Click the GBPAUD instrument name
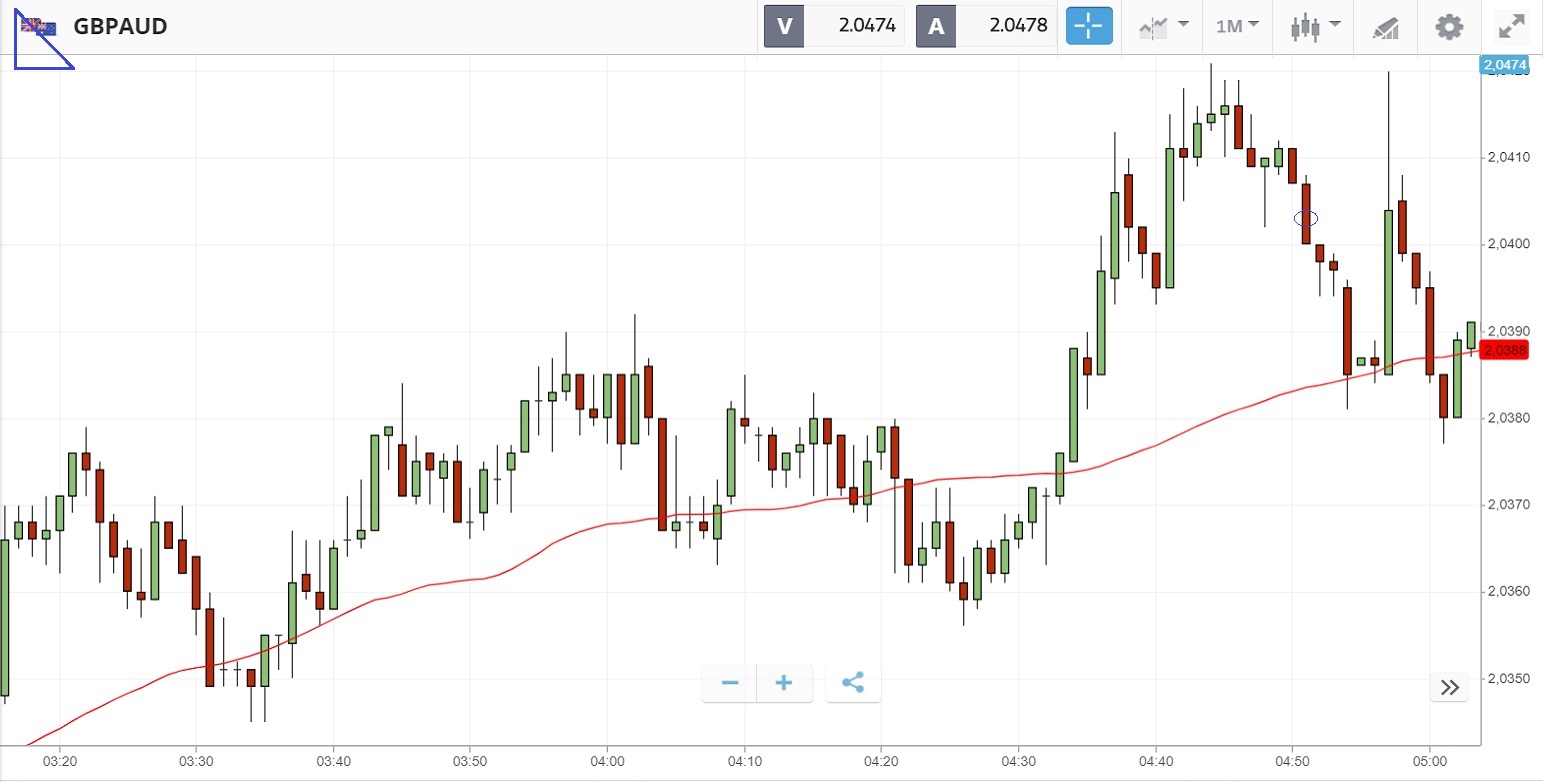Image resolution: width=1543 pixels, height=782 pixels. click(120, 26)
